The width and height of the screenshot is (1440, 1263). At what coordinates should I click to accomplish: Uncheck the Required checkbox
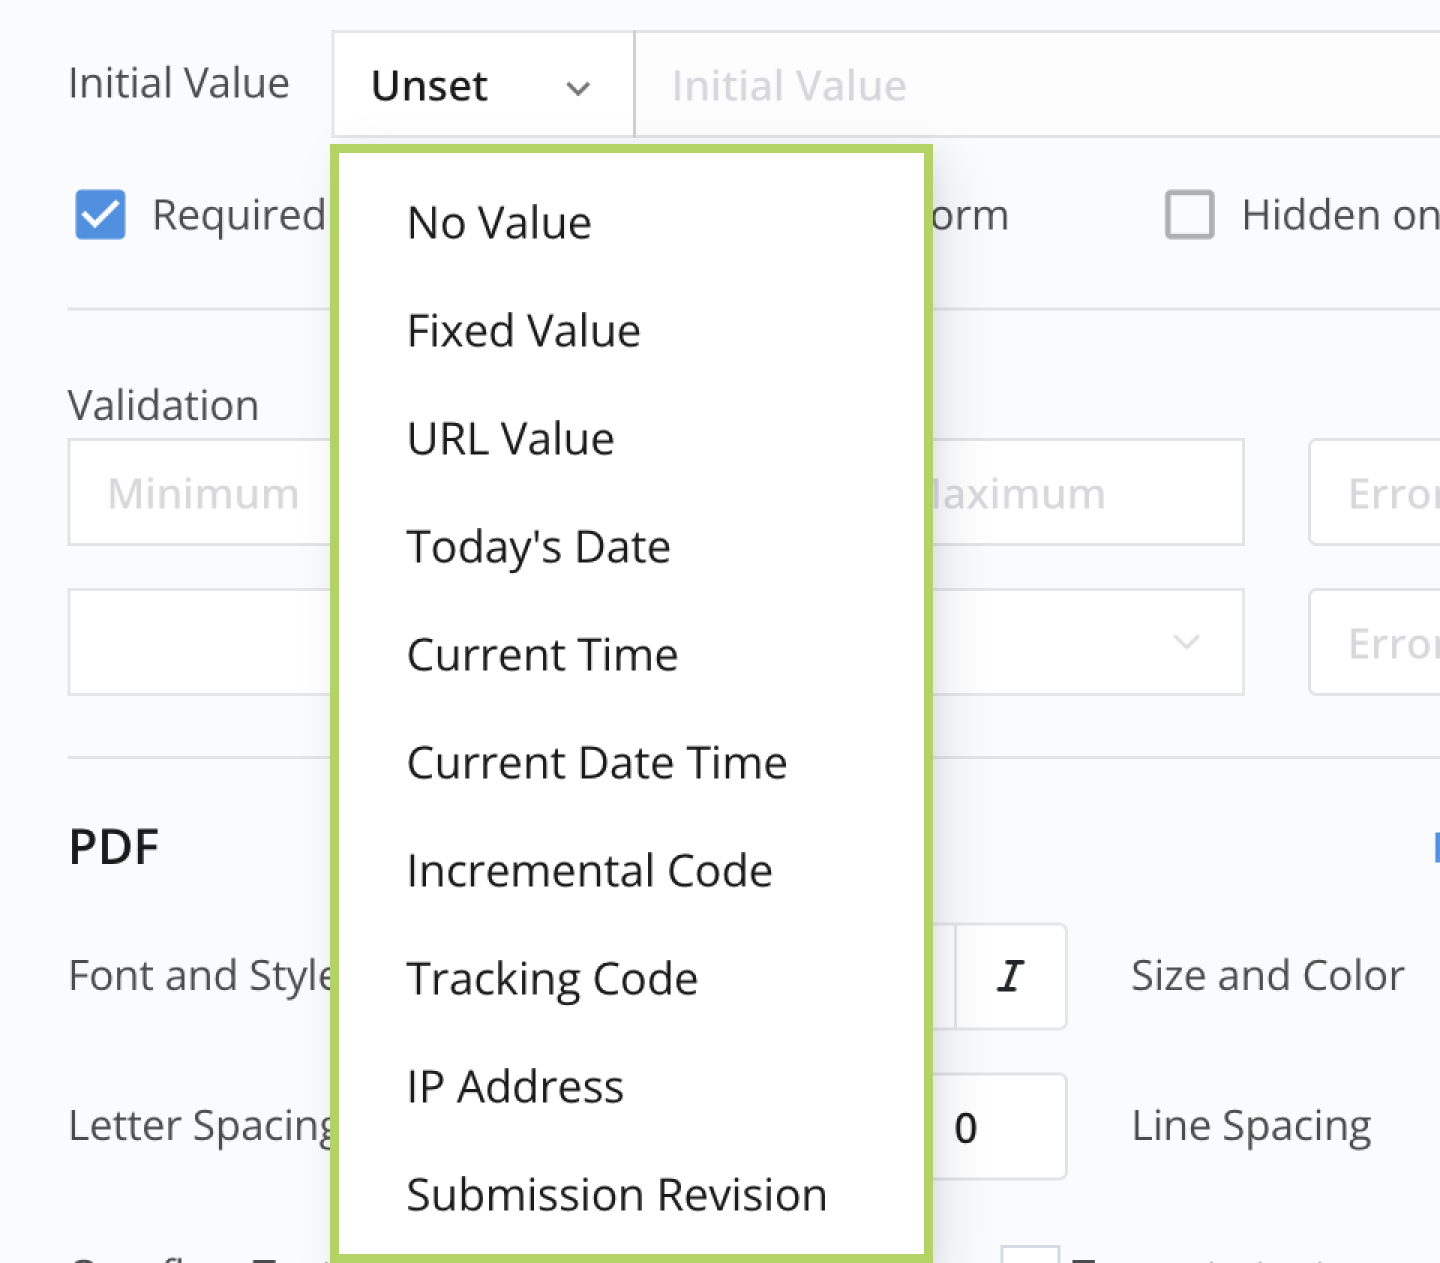click(100, 215)
